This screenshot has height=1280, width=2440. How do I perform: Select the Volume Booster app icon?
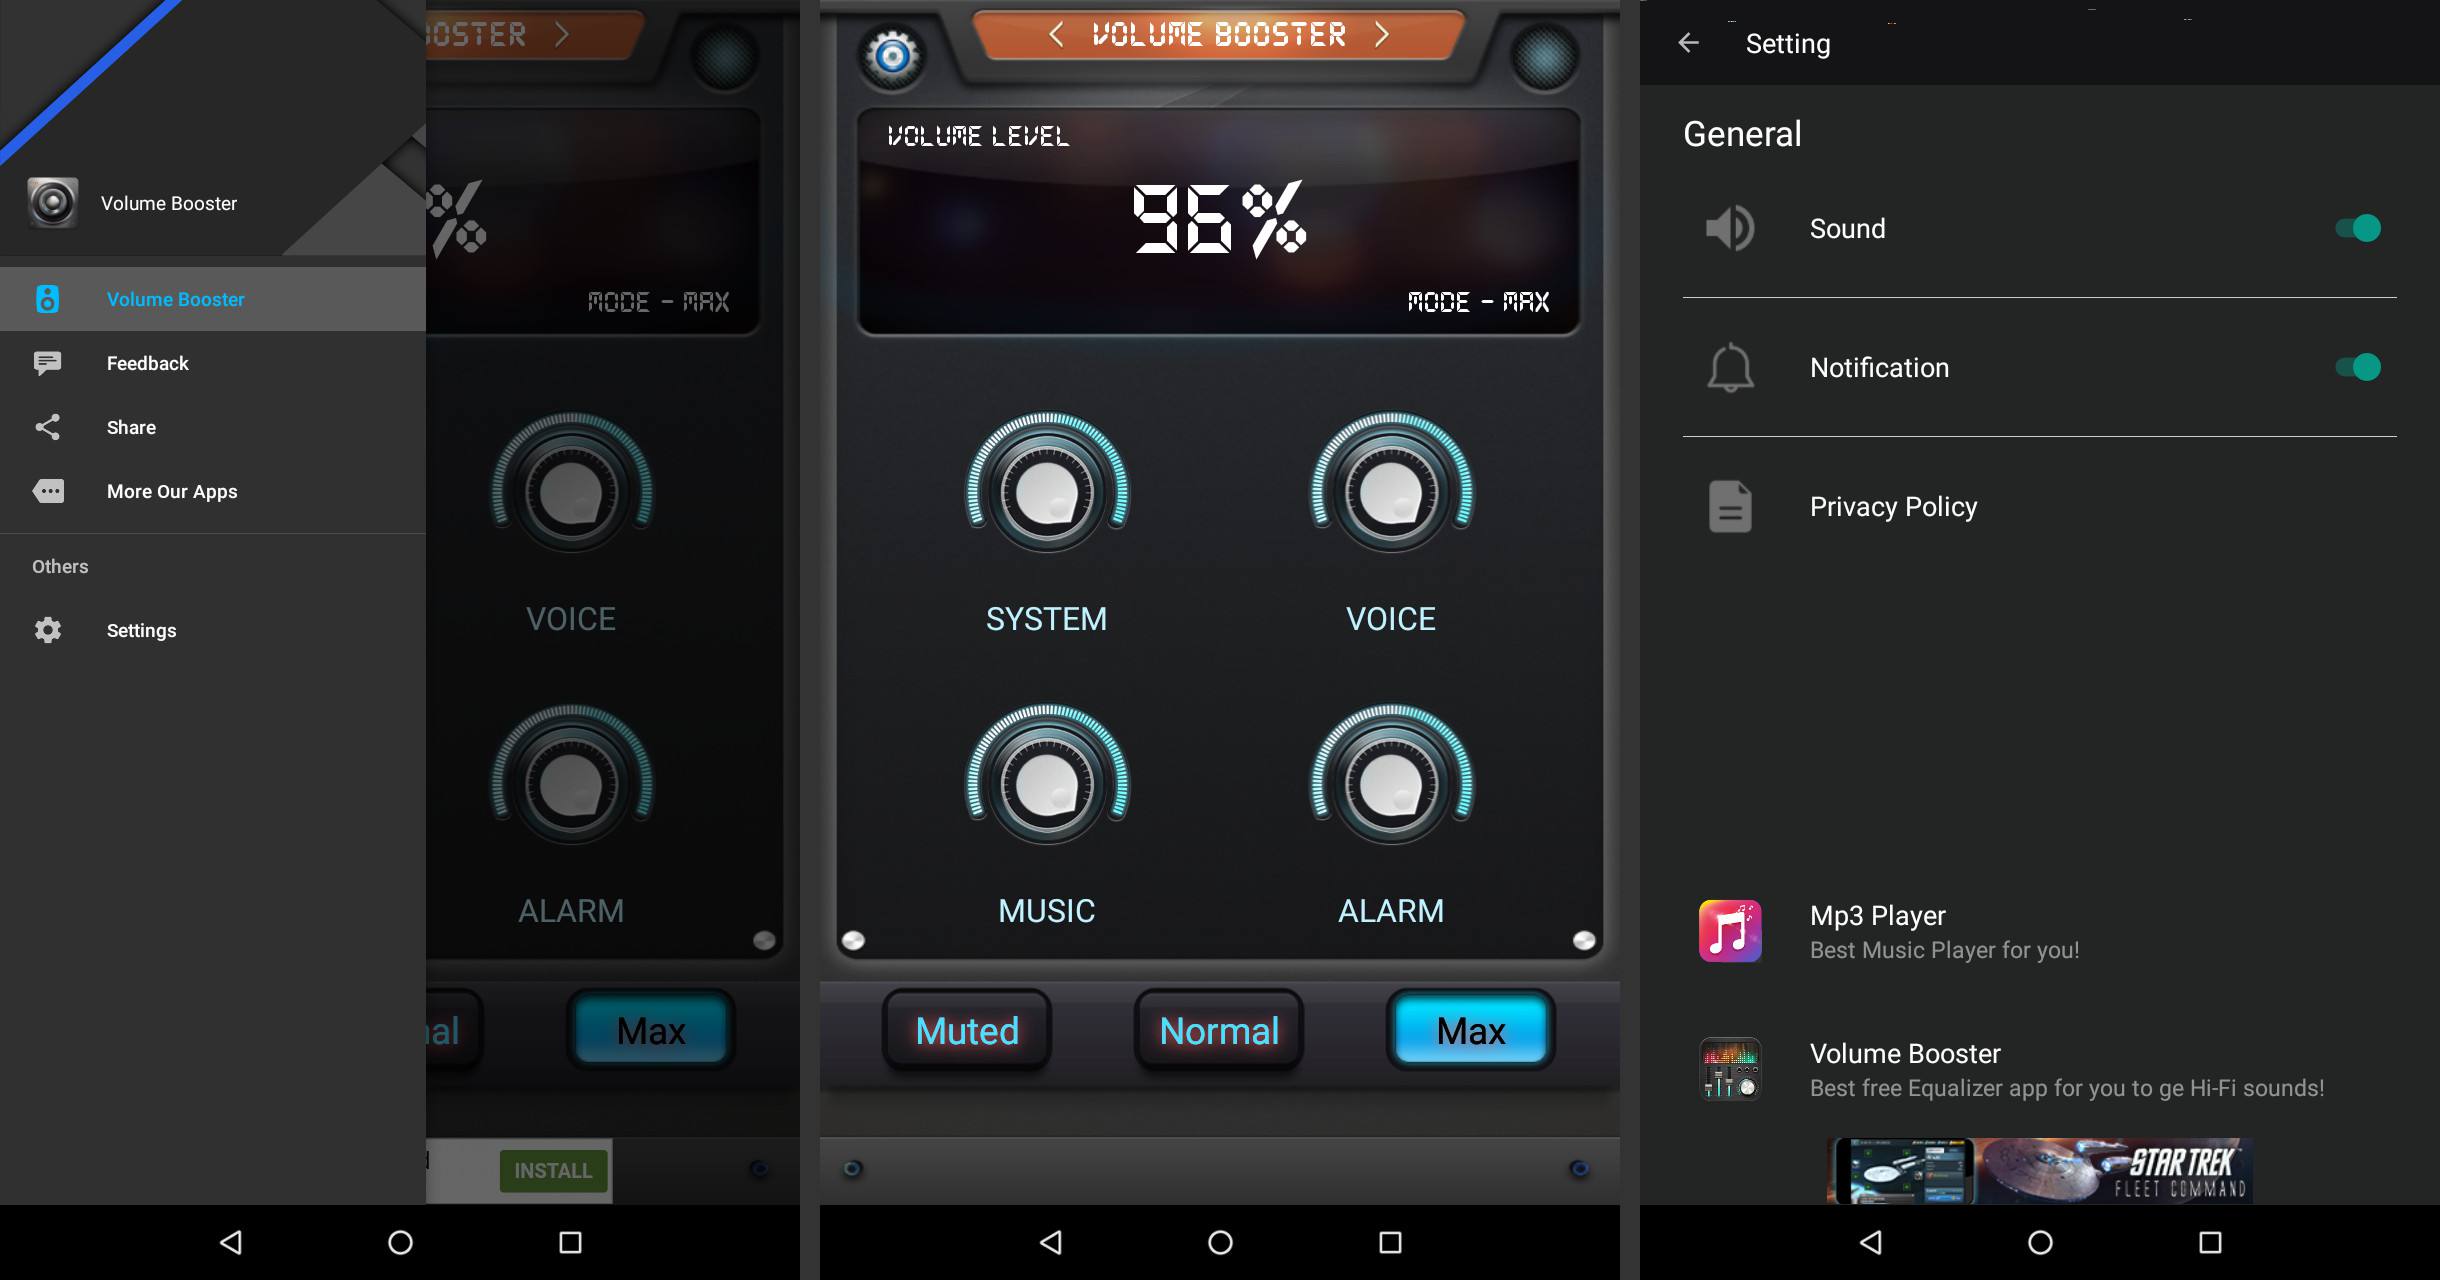(53, 203)
